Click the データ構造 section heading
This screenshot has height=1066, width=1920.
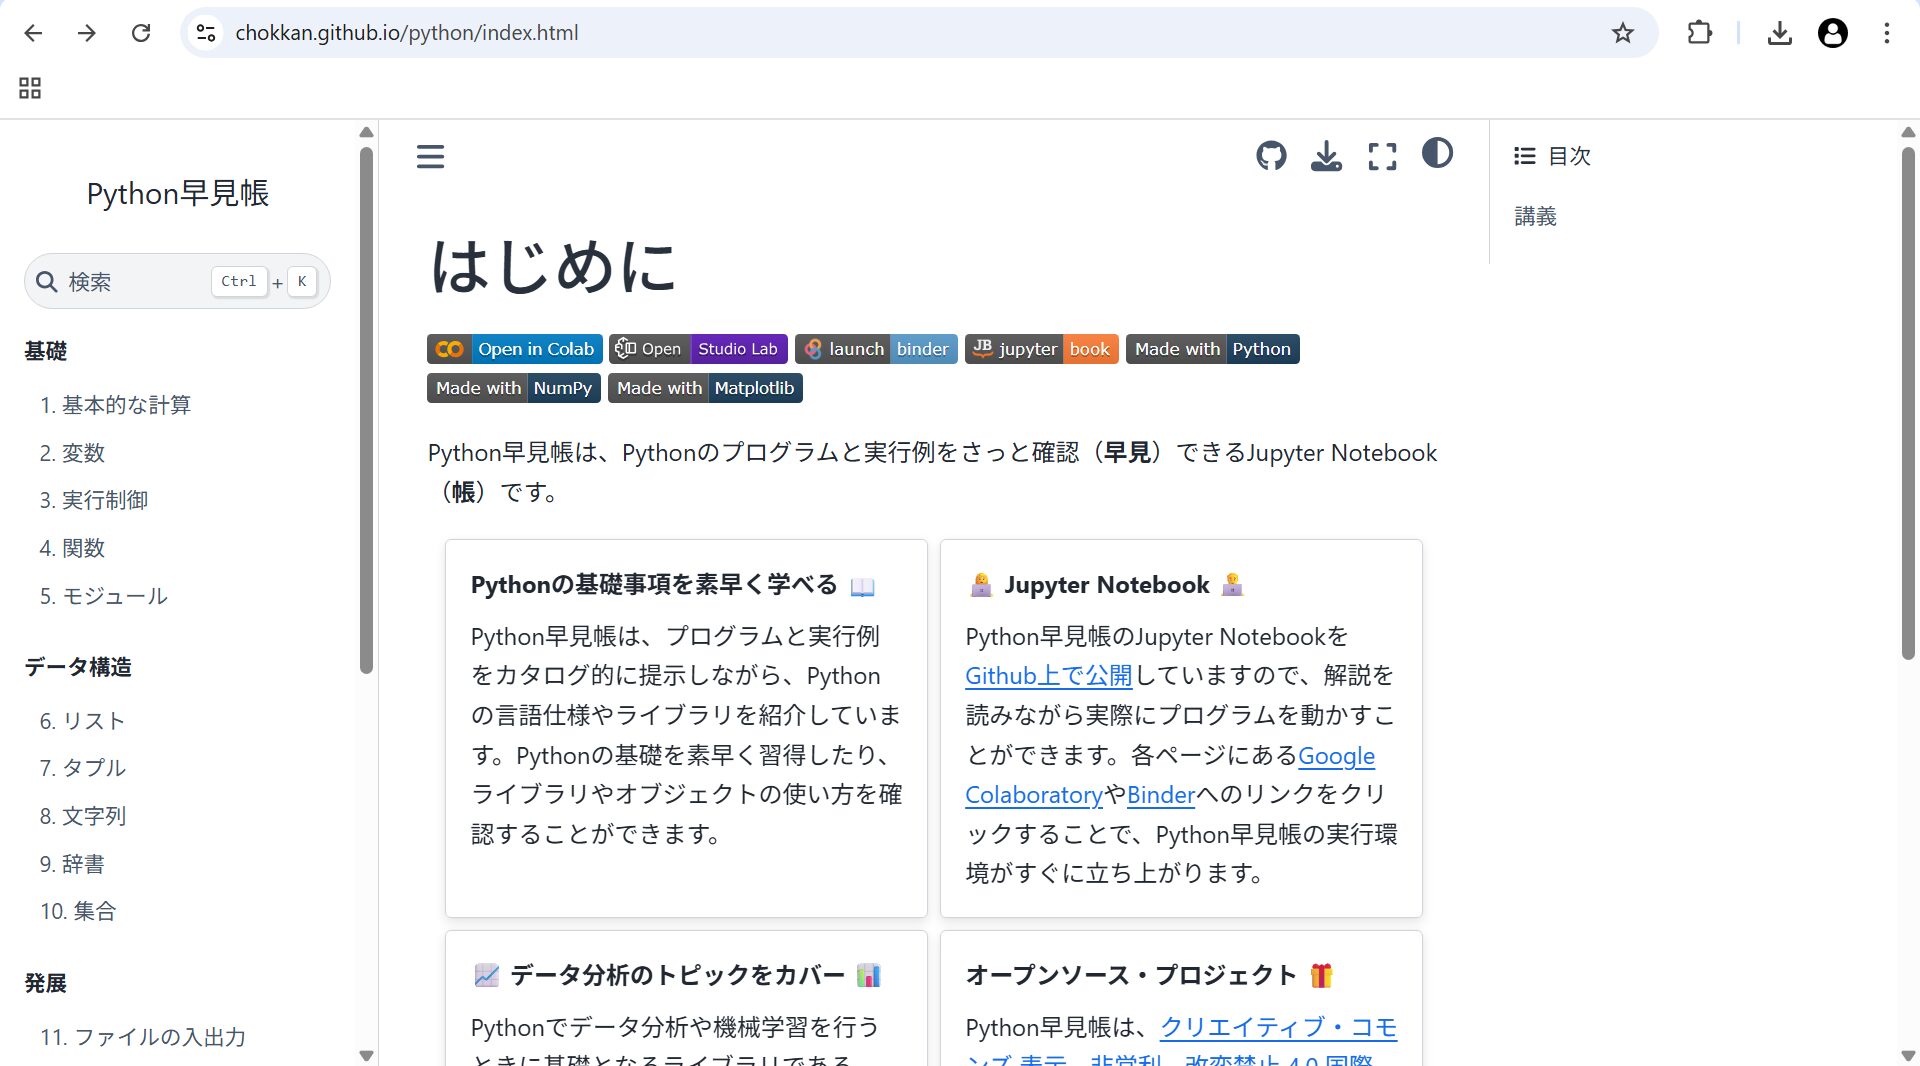(78, 667)
